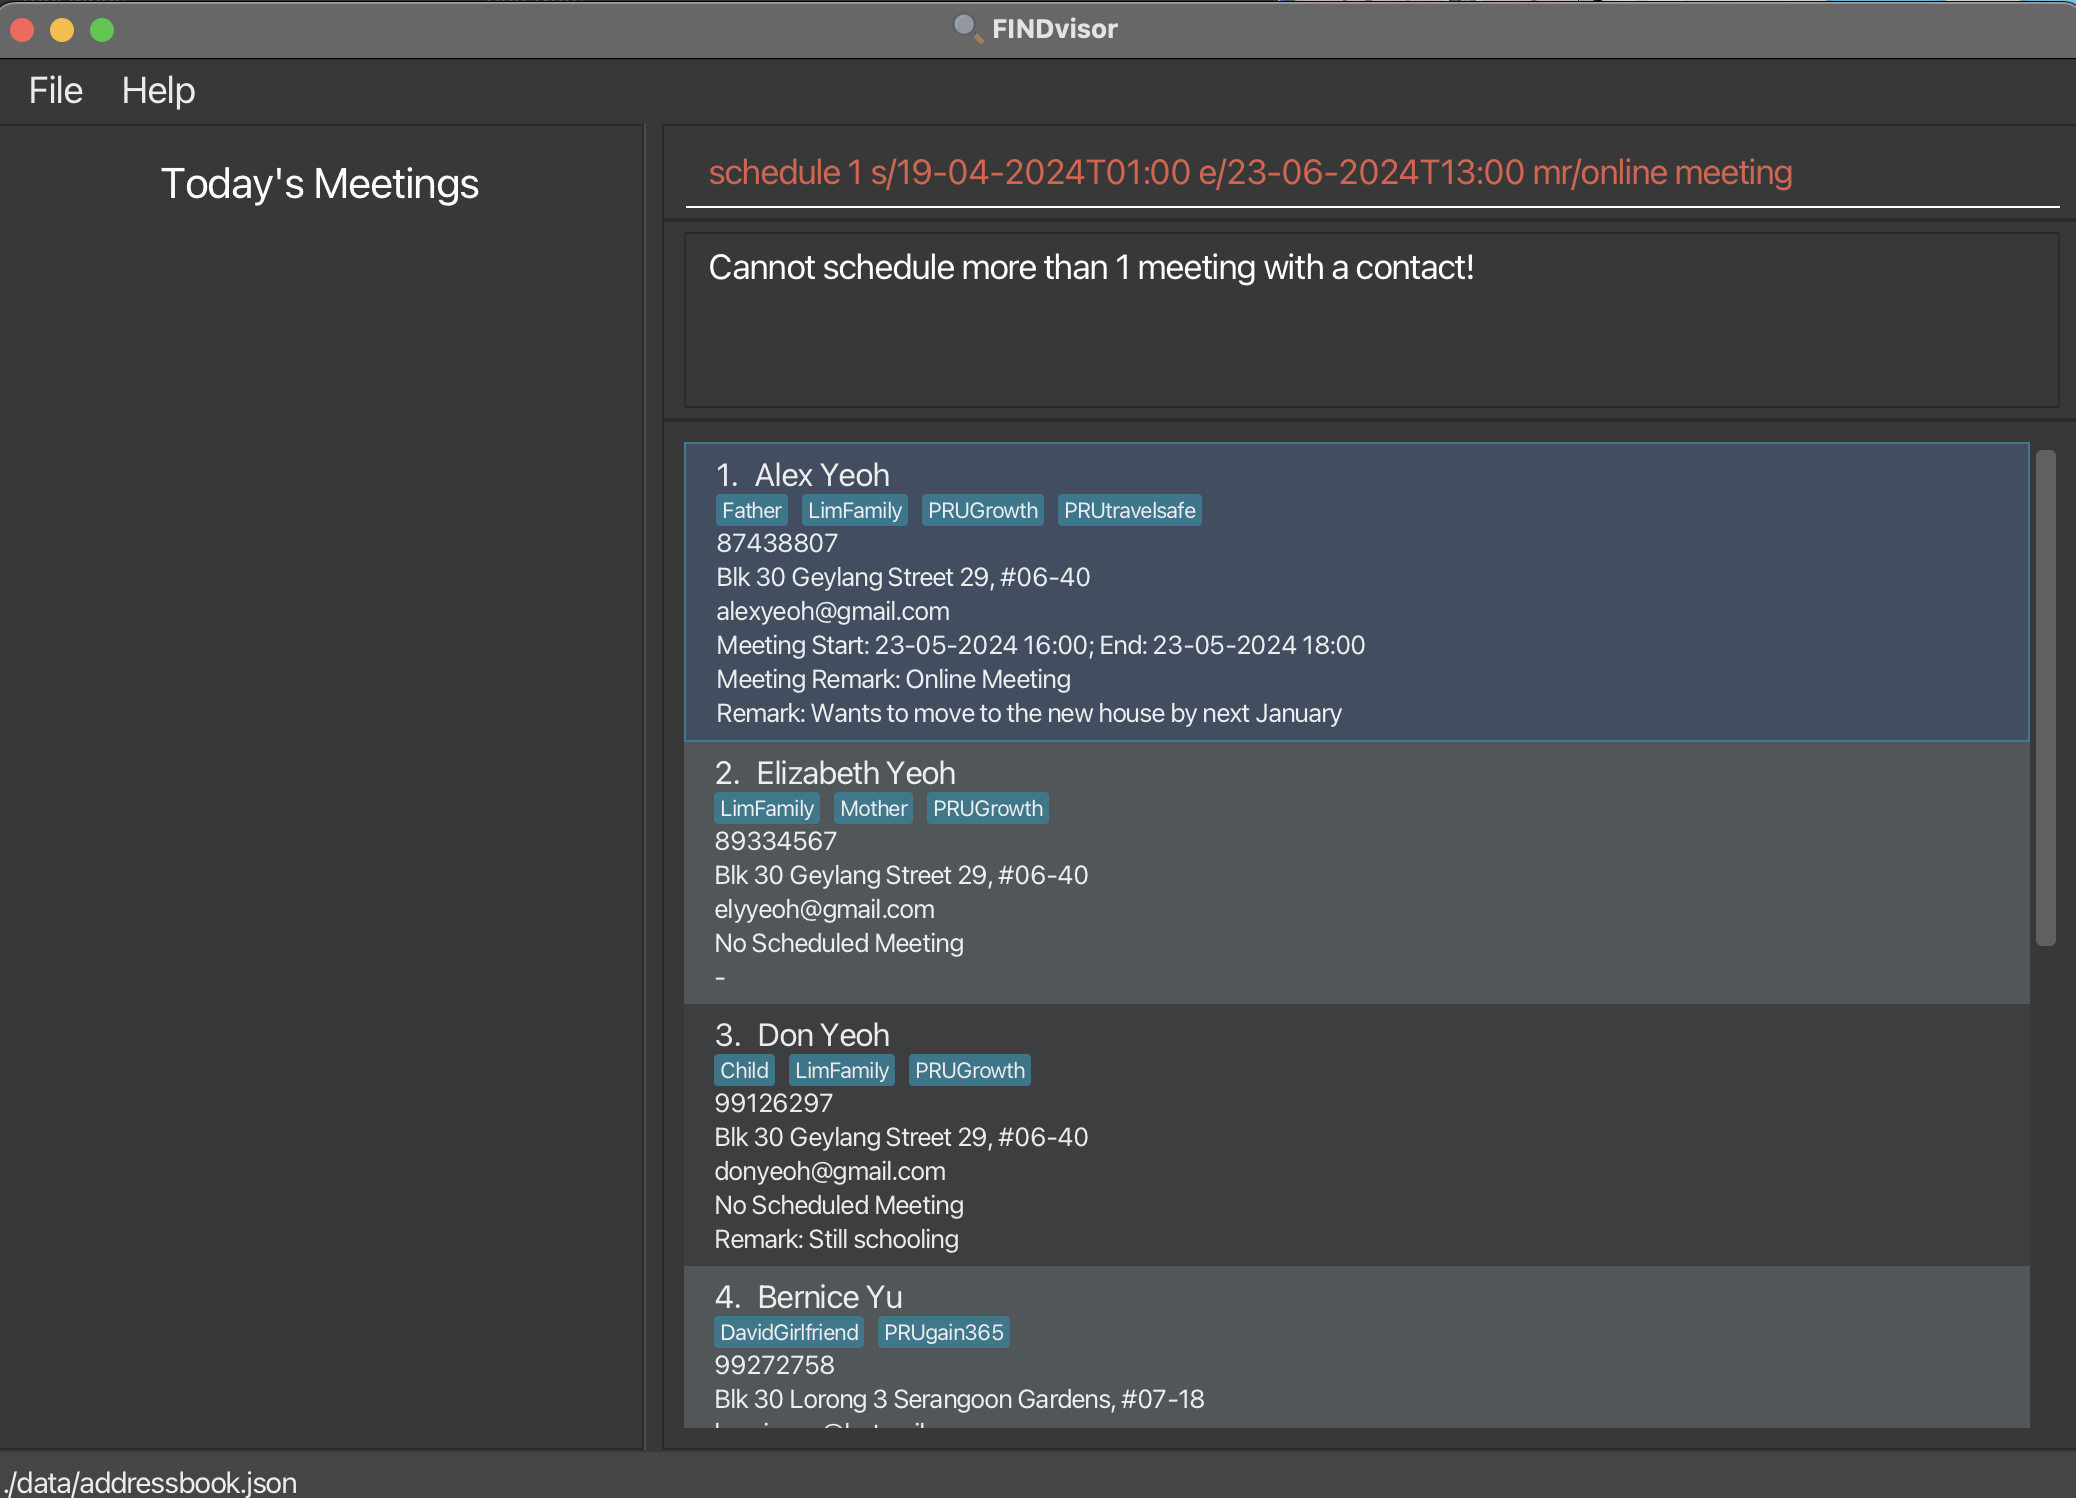Click the PRUgain365 tag

click(943, 1333)
